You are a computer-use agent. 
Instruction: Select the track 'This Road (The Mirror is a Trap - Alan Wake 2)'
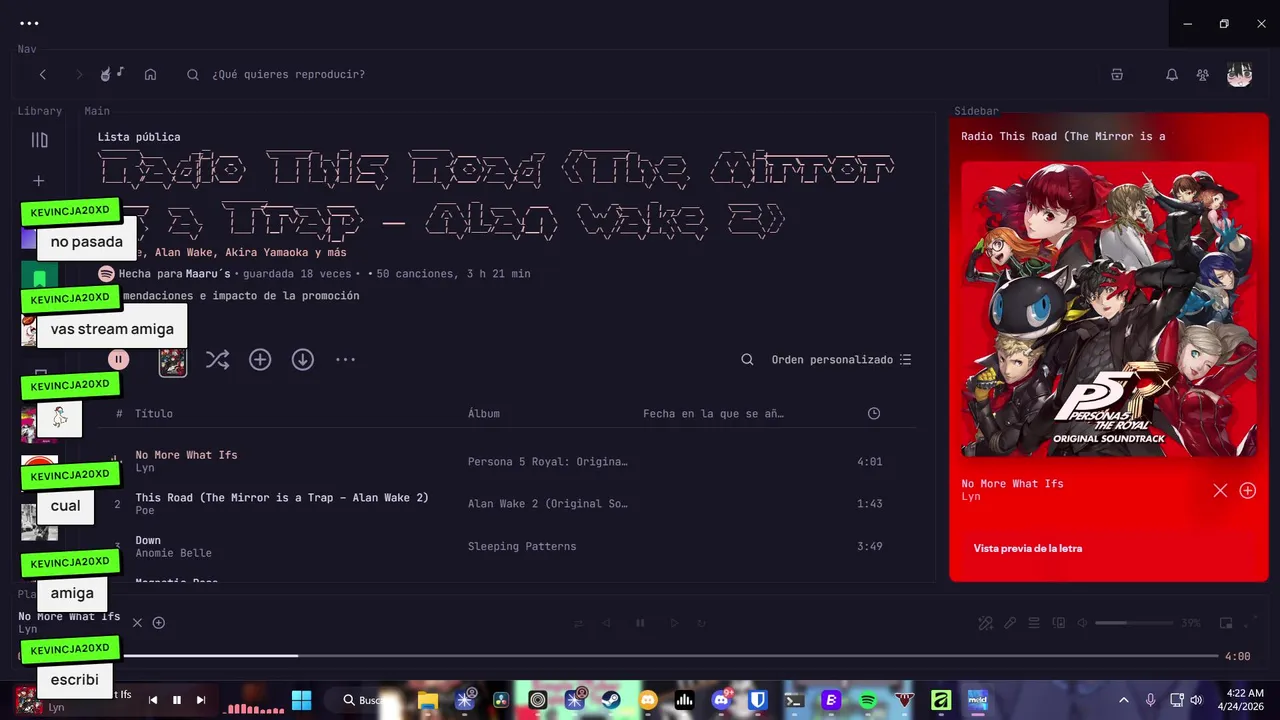(x=282, y=498)
